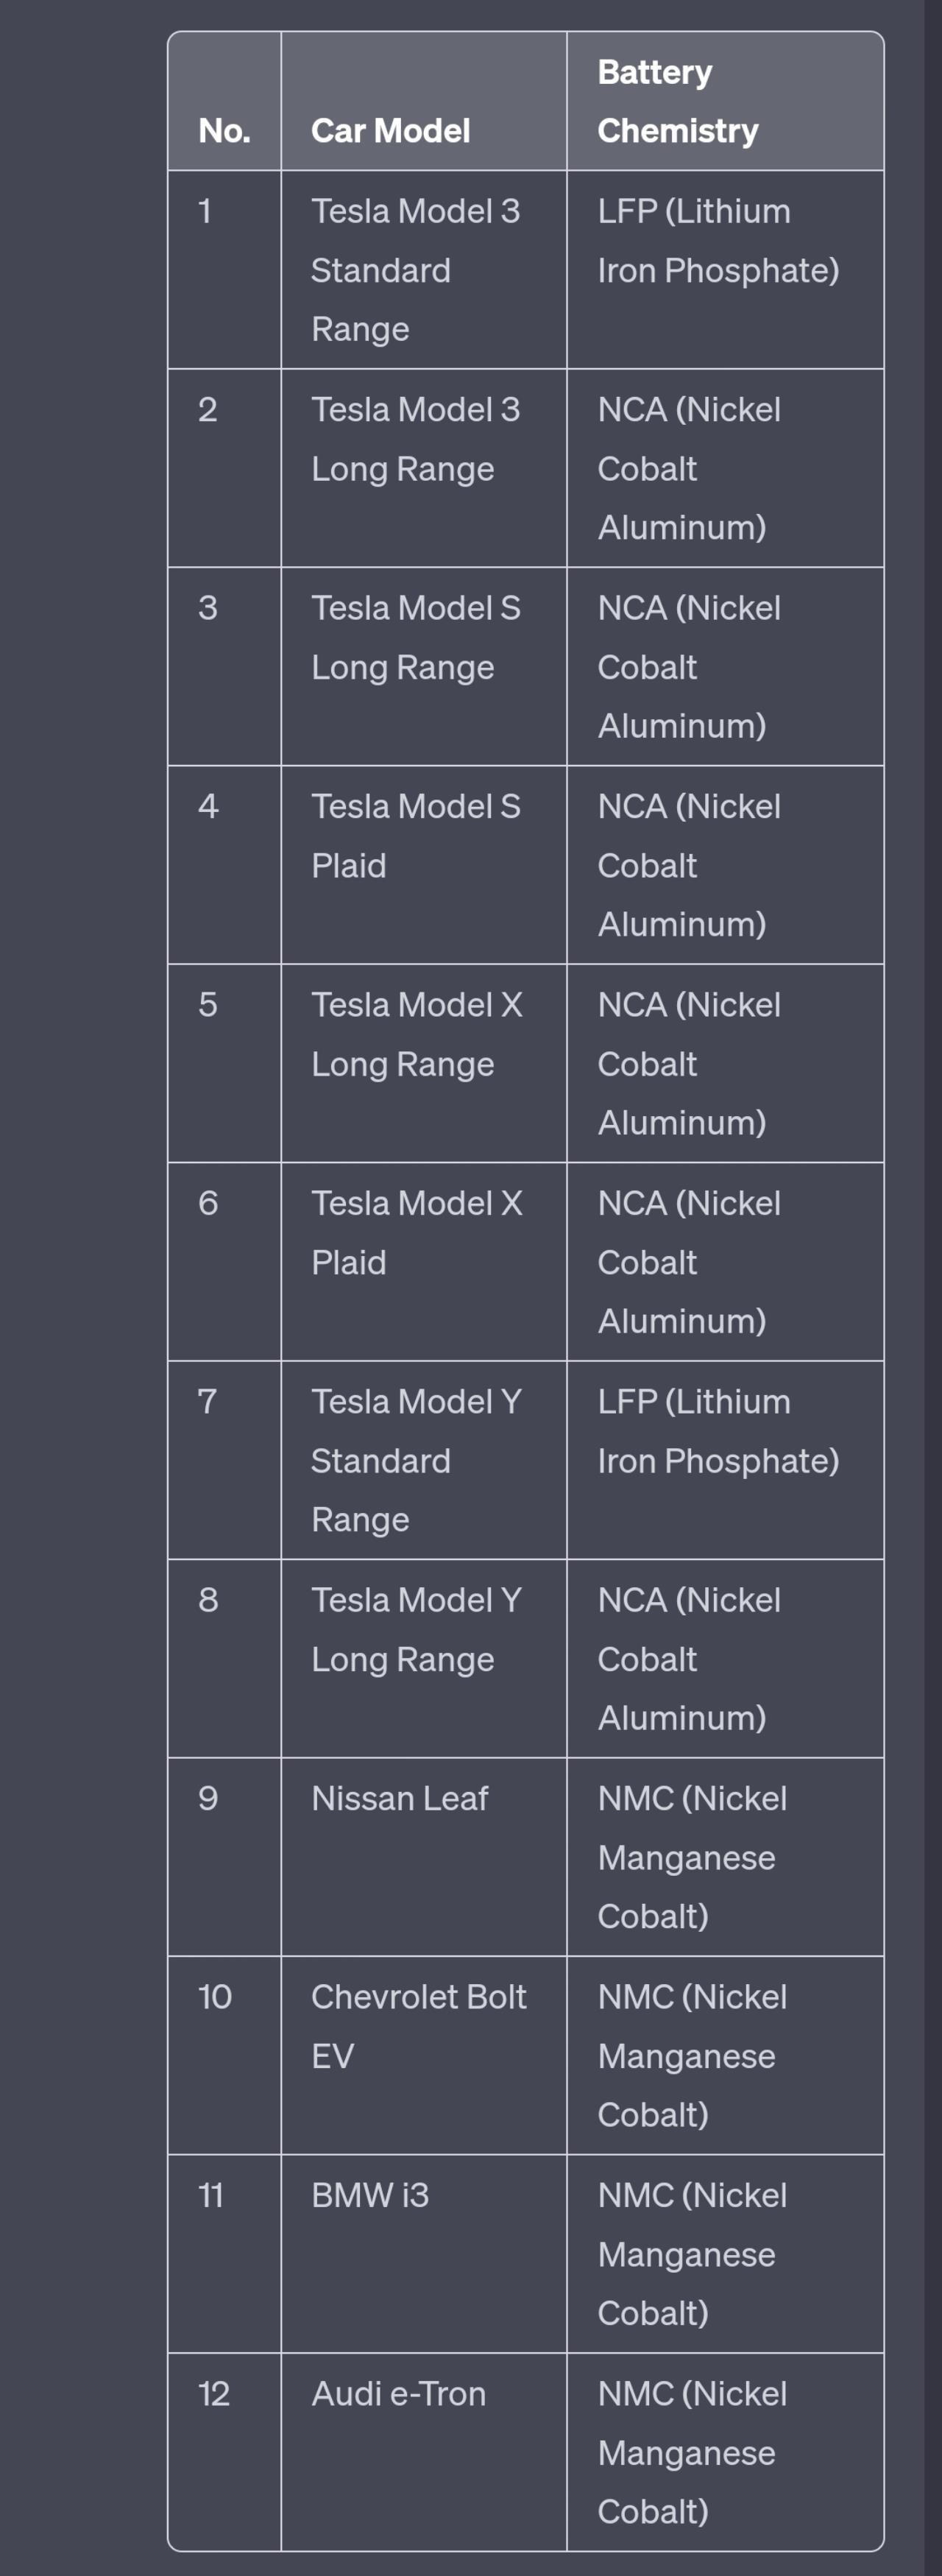
Task: Click the 'Tesla Model Y Standard Range' cell
Action: point(416,1460)
